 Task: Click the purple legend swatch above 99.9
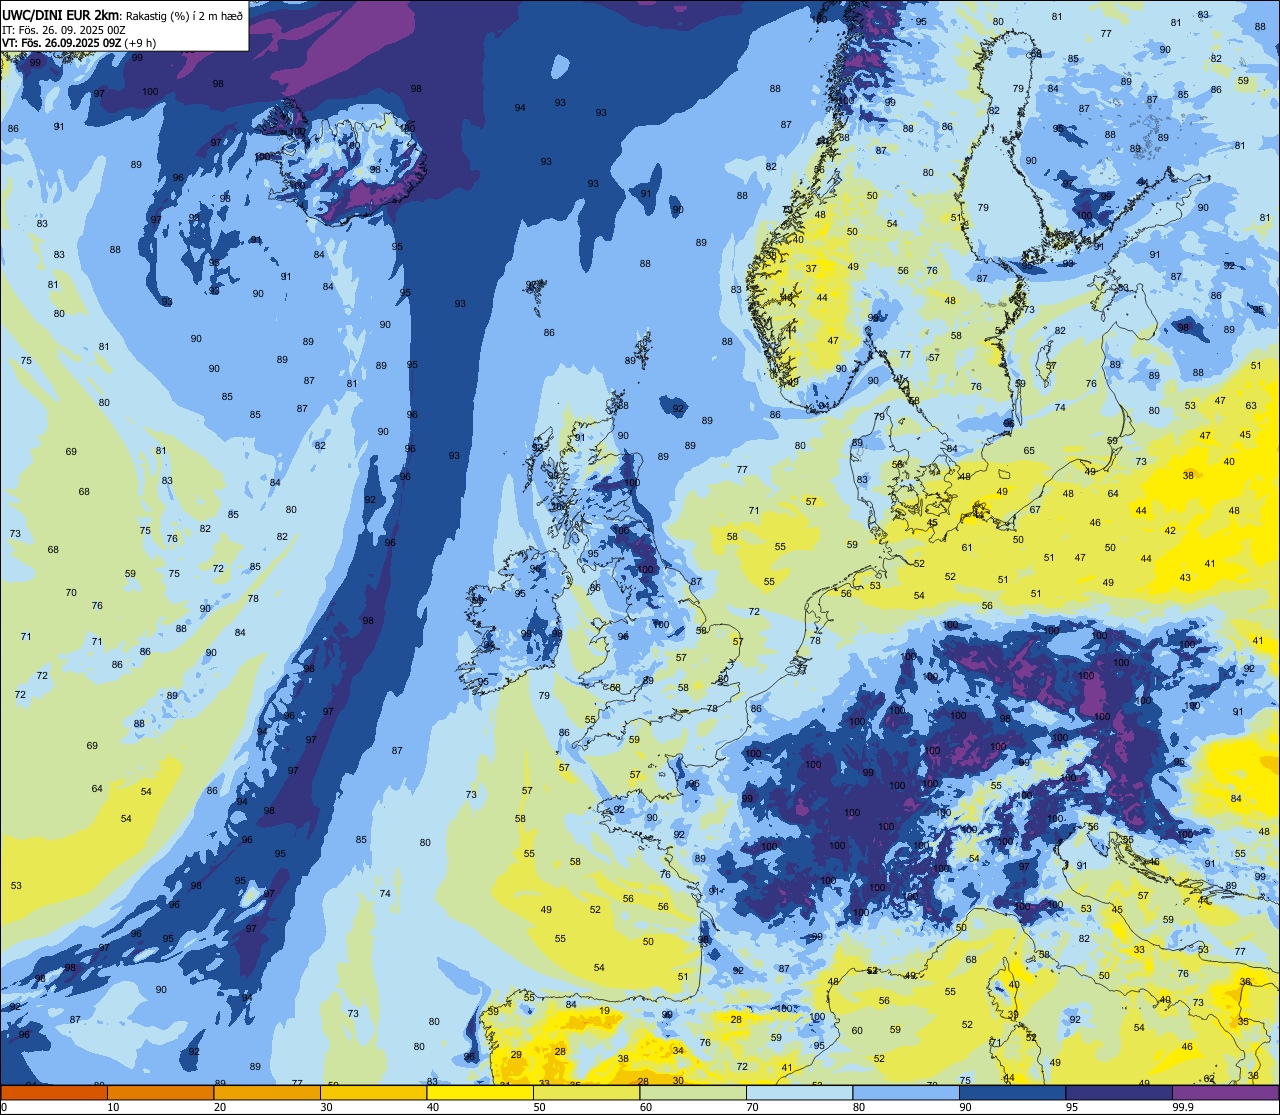point(1225,1093)
